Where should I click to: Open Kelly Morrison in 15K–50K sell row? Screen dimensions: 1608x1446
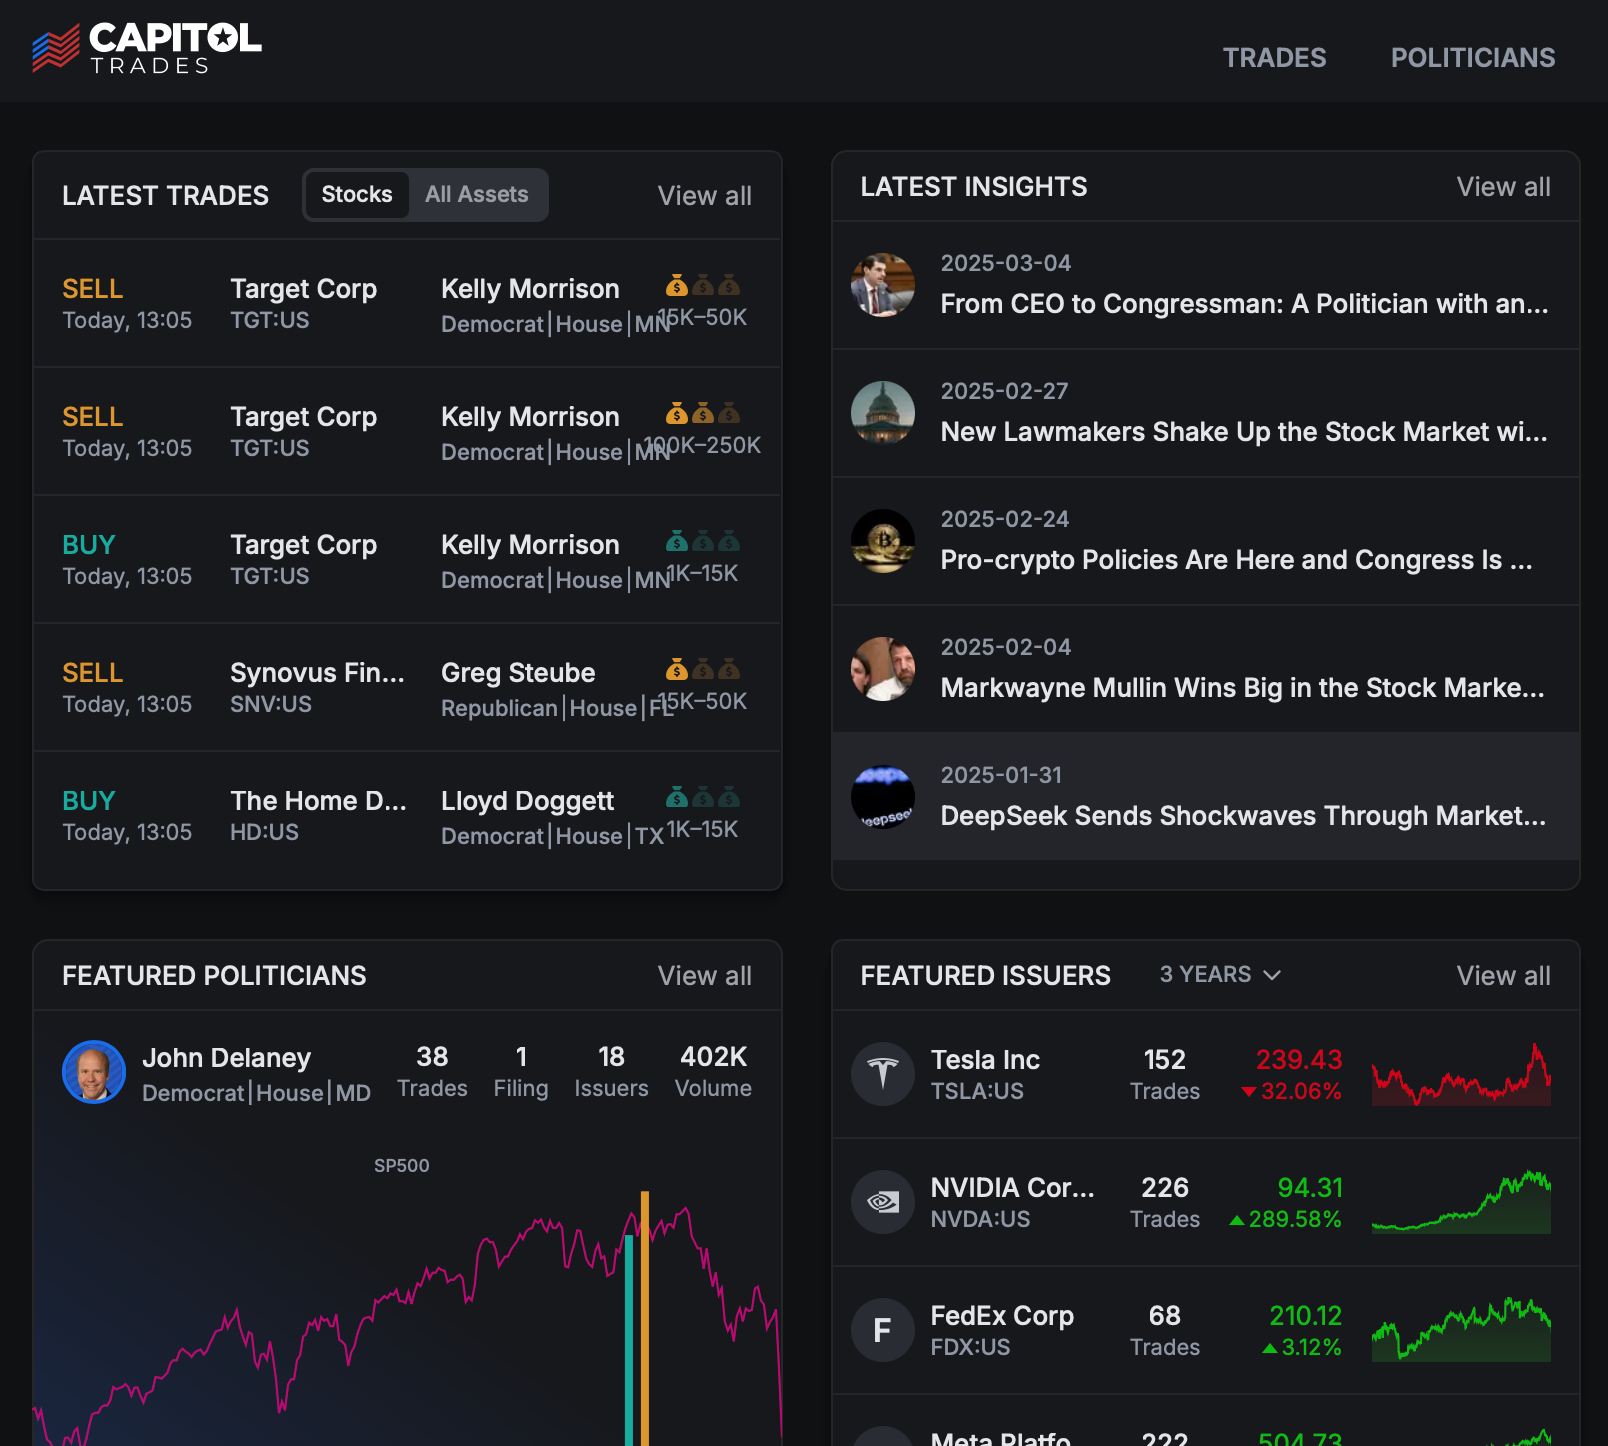[530, 289]
